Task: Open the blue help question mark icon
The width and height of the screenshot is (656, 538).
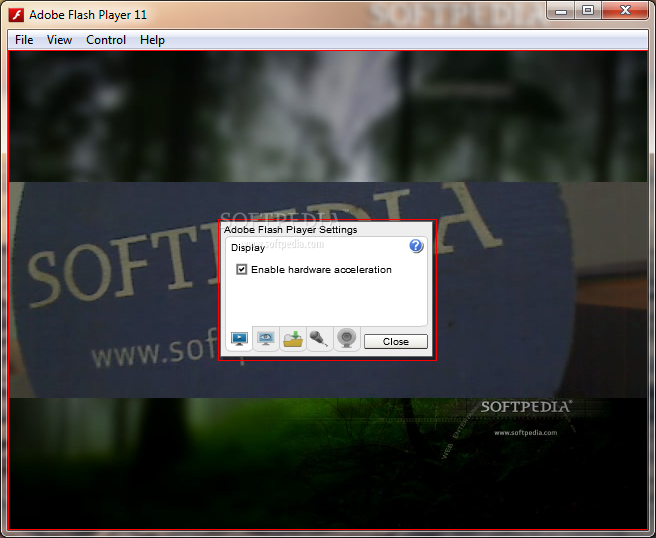Action: 416,246
